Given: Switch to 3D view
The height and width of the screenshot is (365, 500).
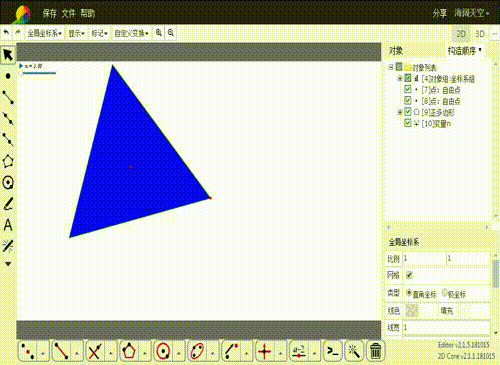Looking at the screenshot, I should [x=480, y=34].
